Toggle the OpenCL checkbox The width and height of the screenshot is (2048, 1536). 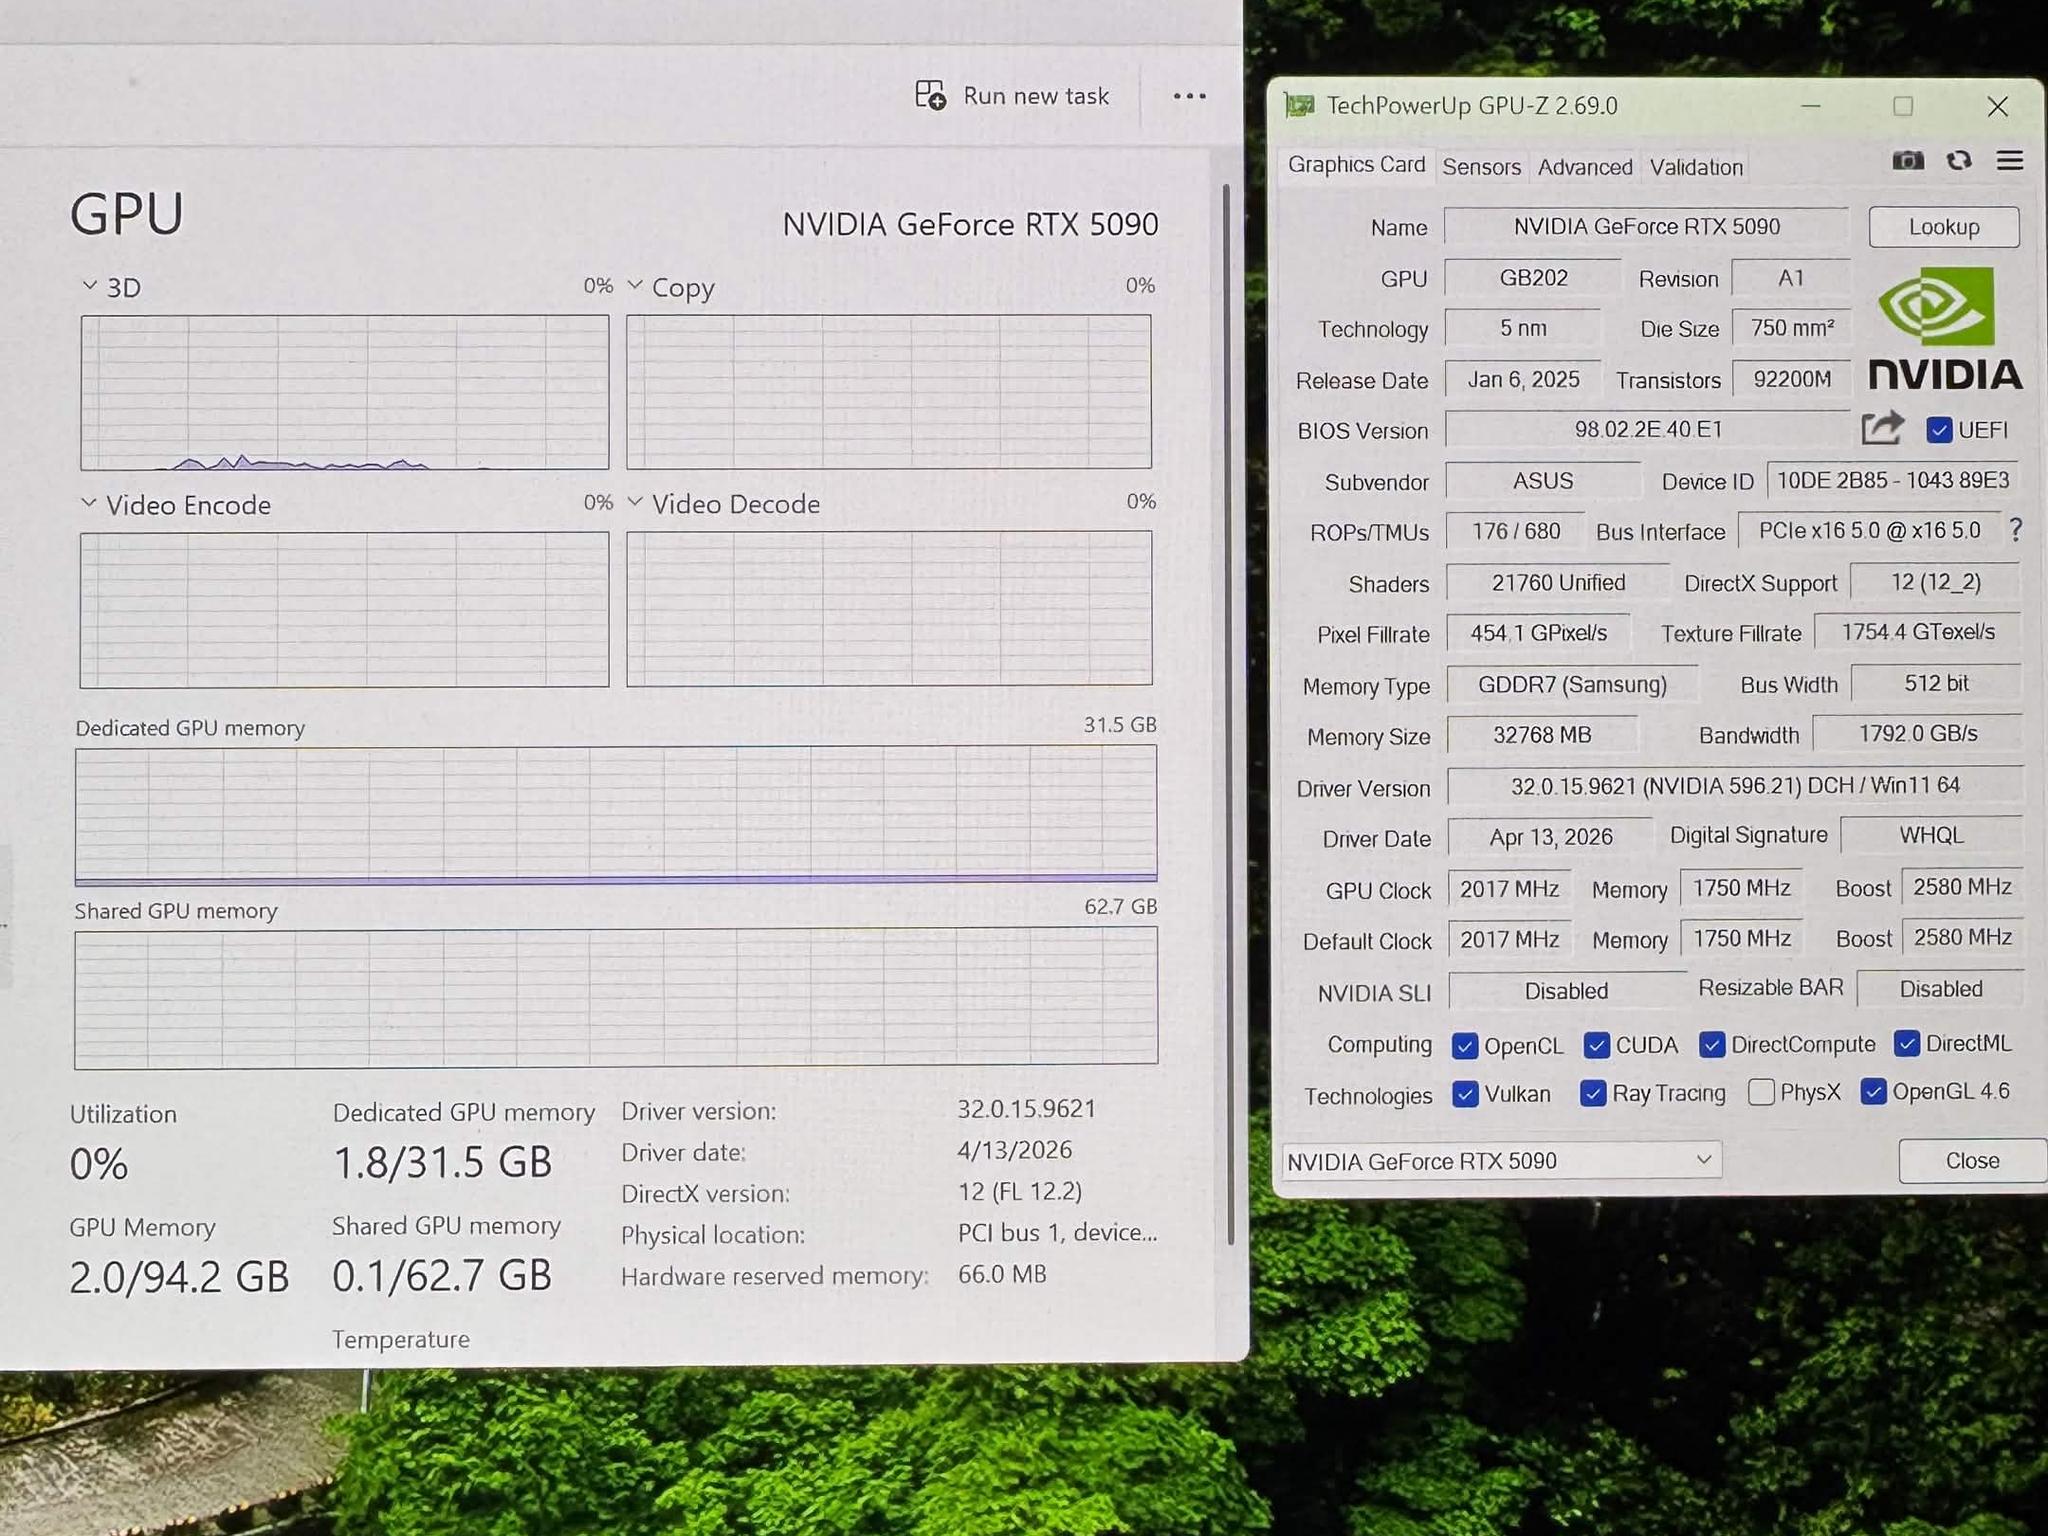click(1465, 1046)
